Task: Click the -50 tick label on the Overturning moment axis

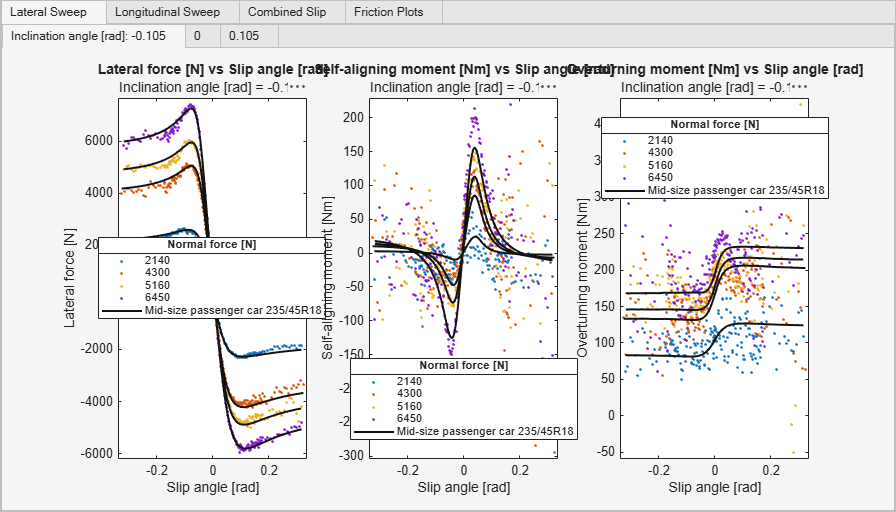Action: (x=605, y=451)
